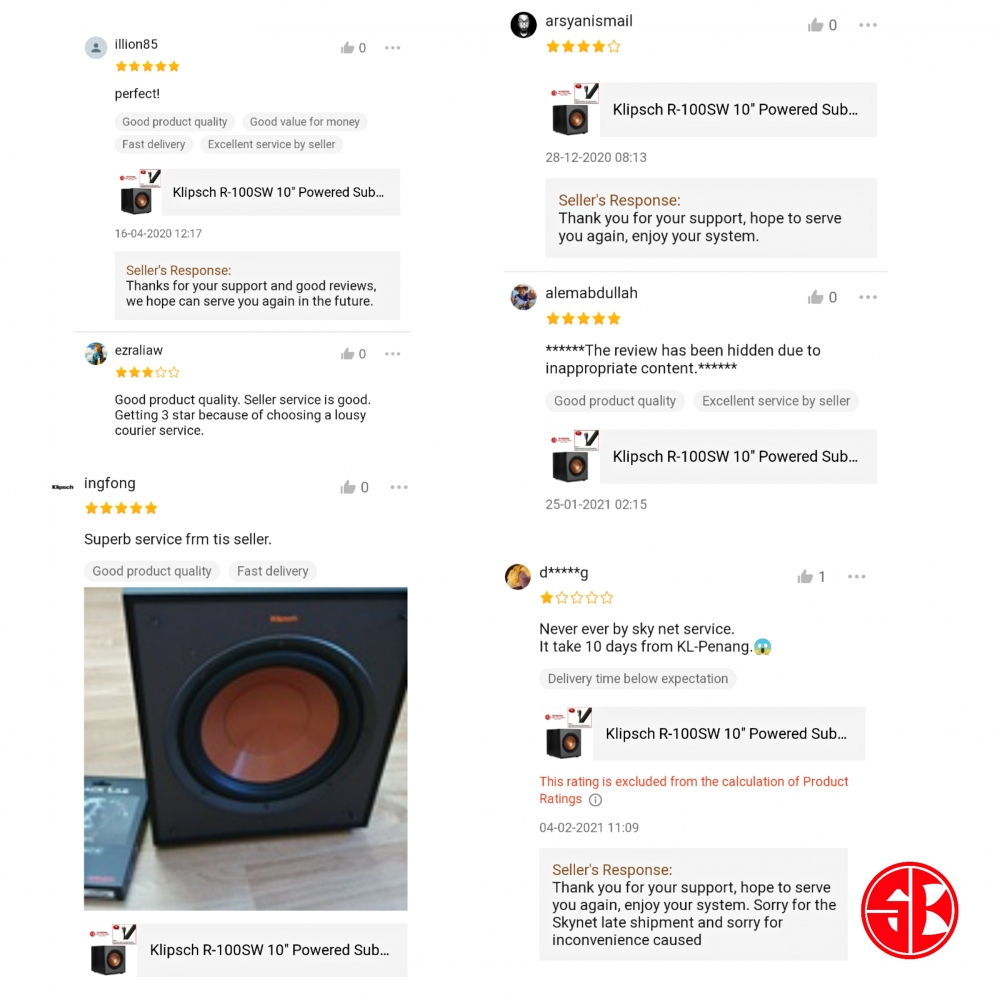Open more options for alemabdullah's review
The image size is (1000, 1000).
[867, 297]
